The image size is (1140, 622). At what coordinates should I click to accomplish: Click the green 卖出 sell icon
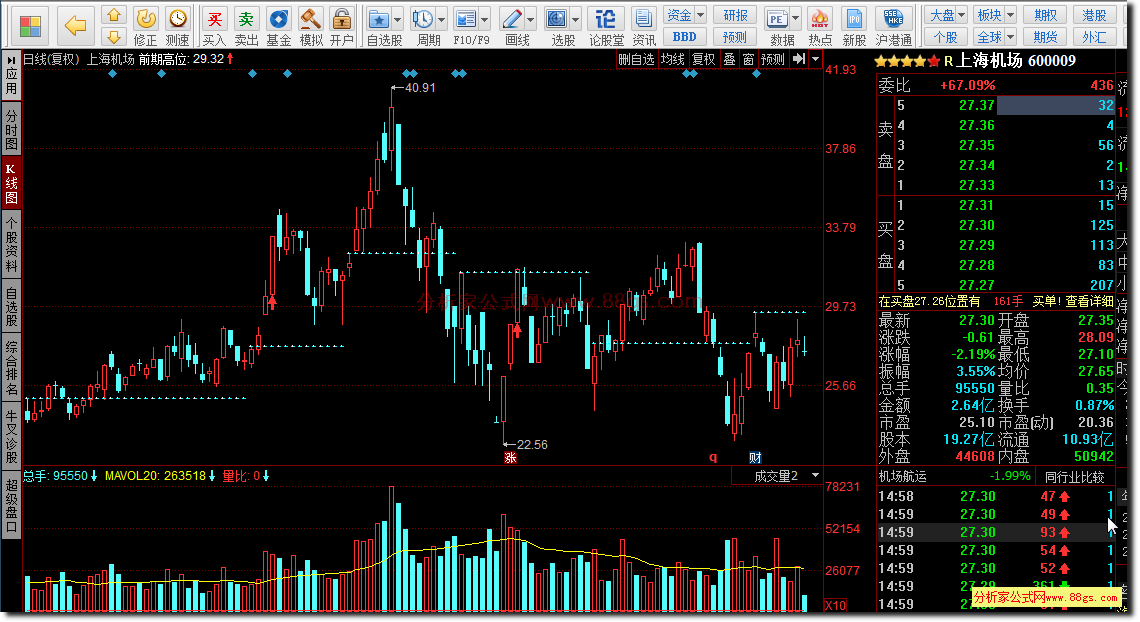246,19
